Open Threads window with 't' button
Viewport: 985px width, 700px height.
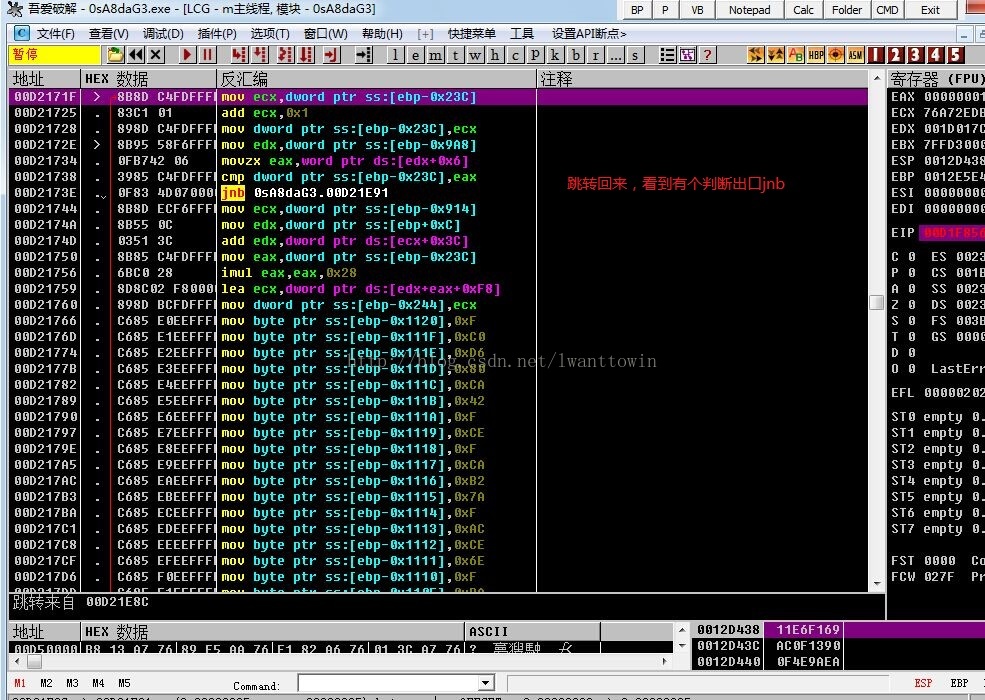pos(455,55)
